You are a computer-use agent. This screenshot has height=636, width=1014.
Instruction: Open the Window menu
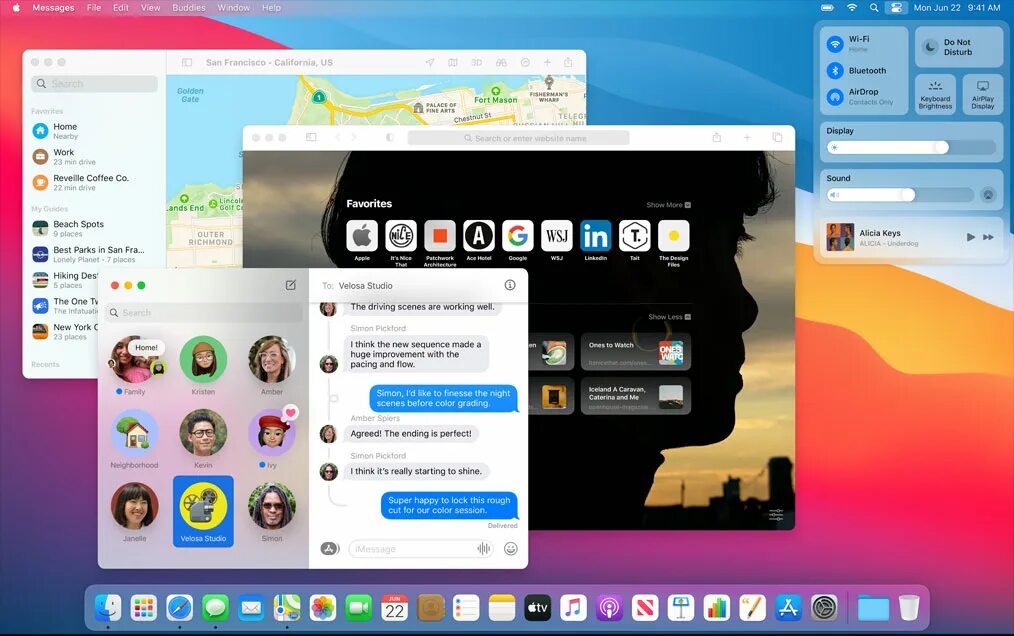coord(233,7)
